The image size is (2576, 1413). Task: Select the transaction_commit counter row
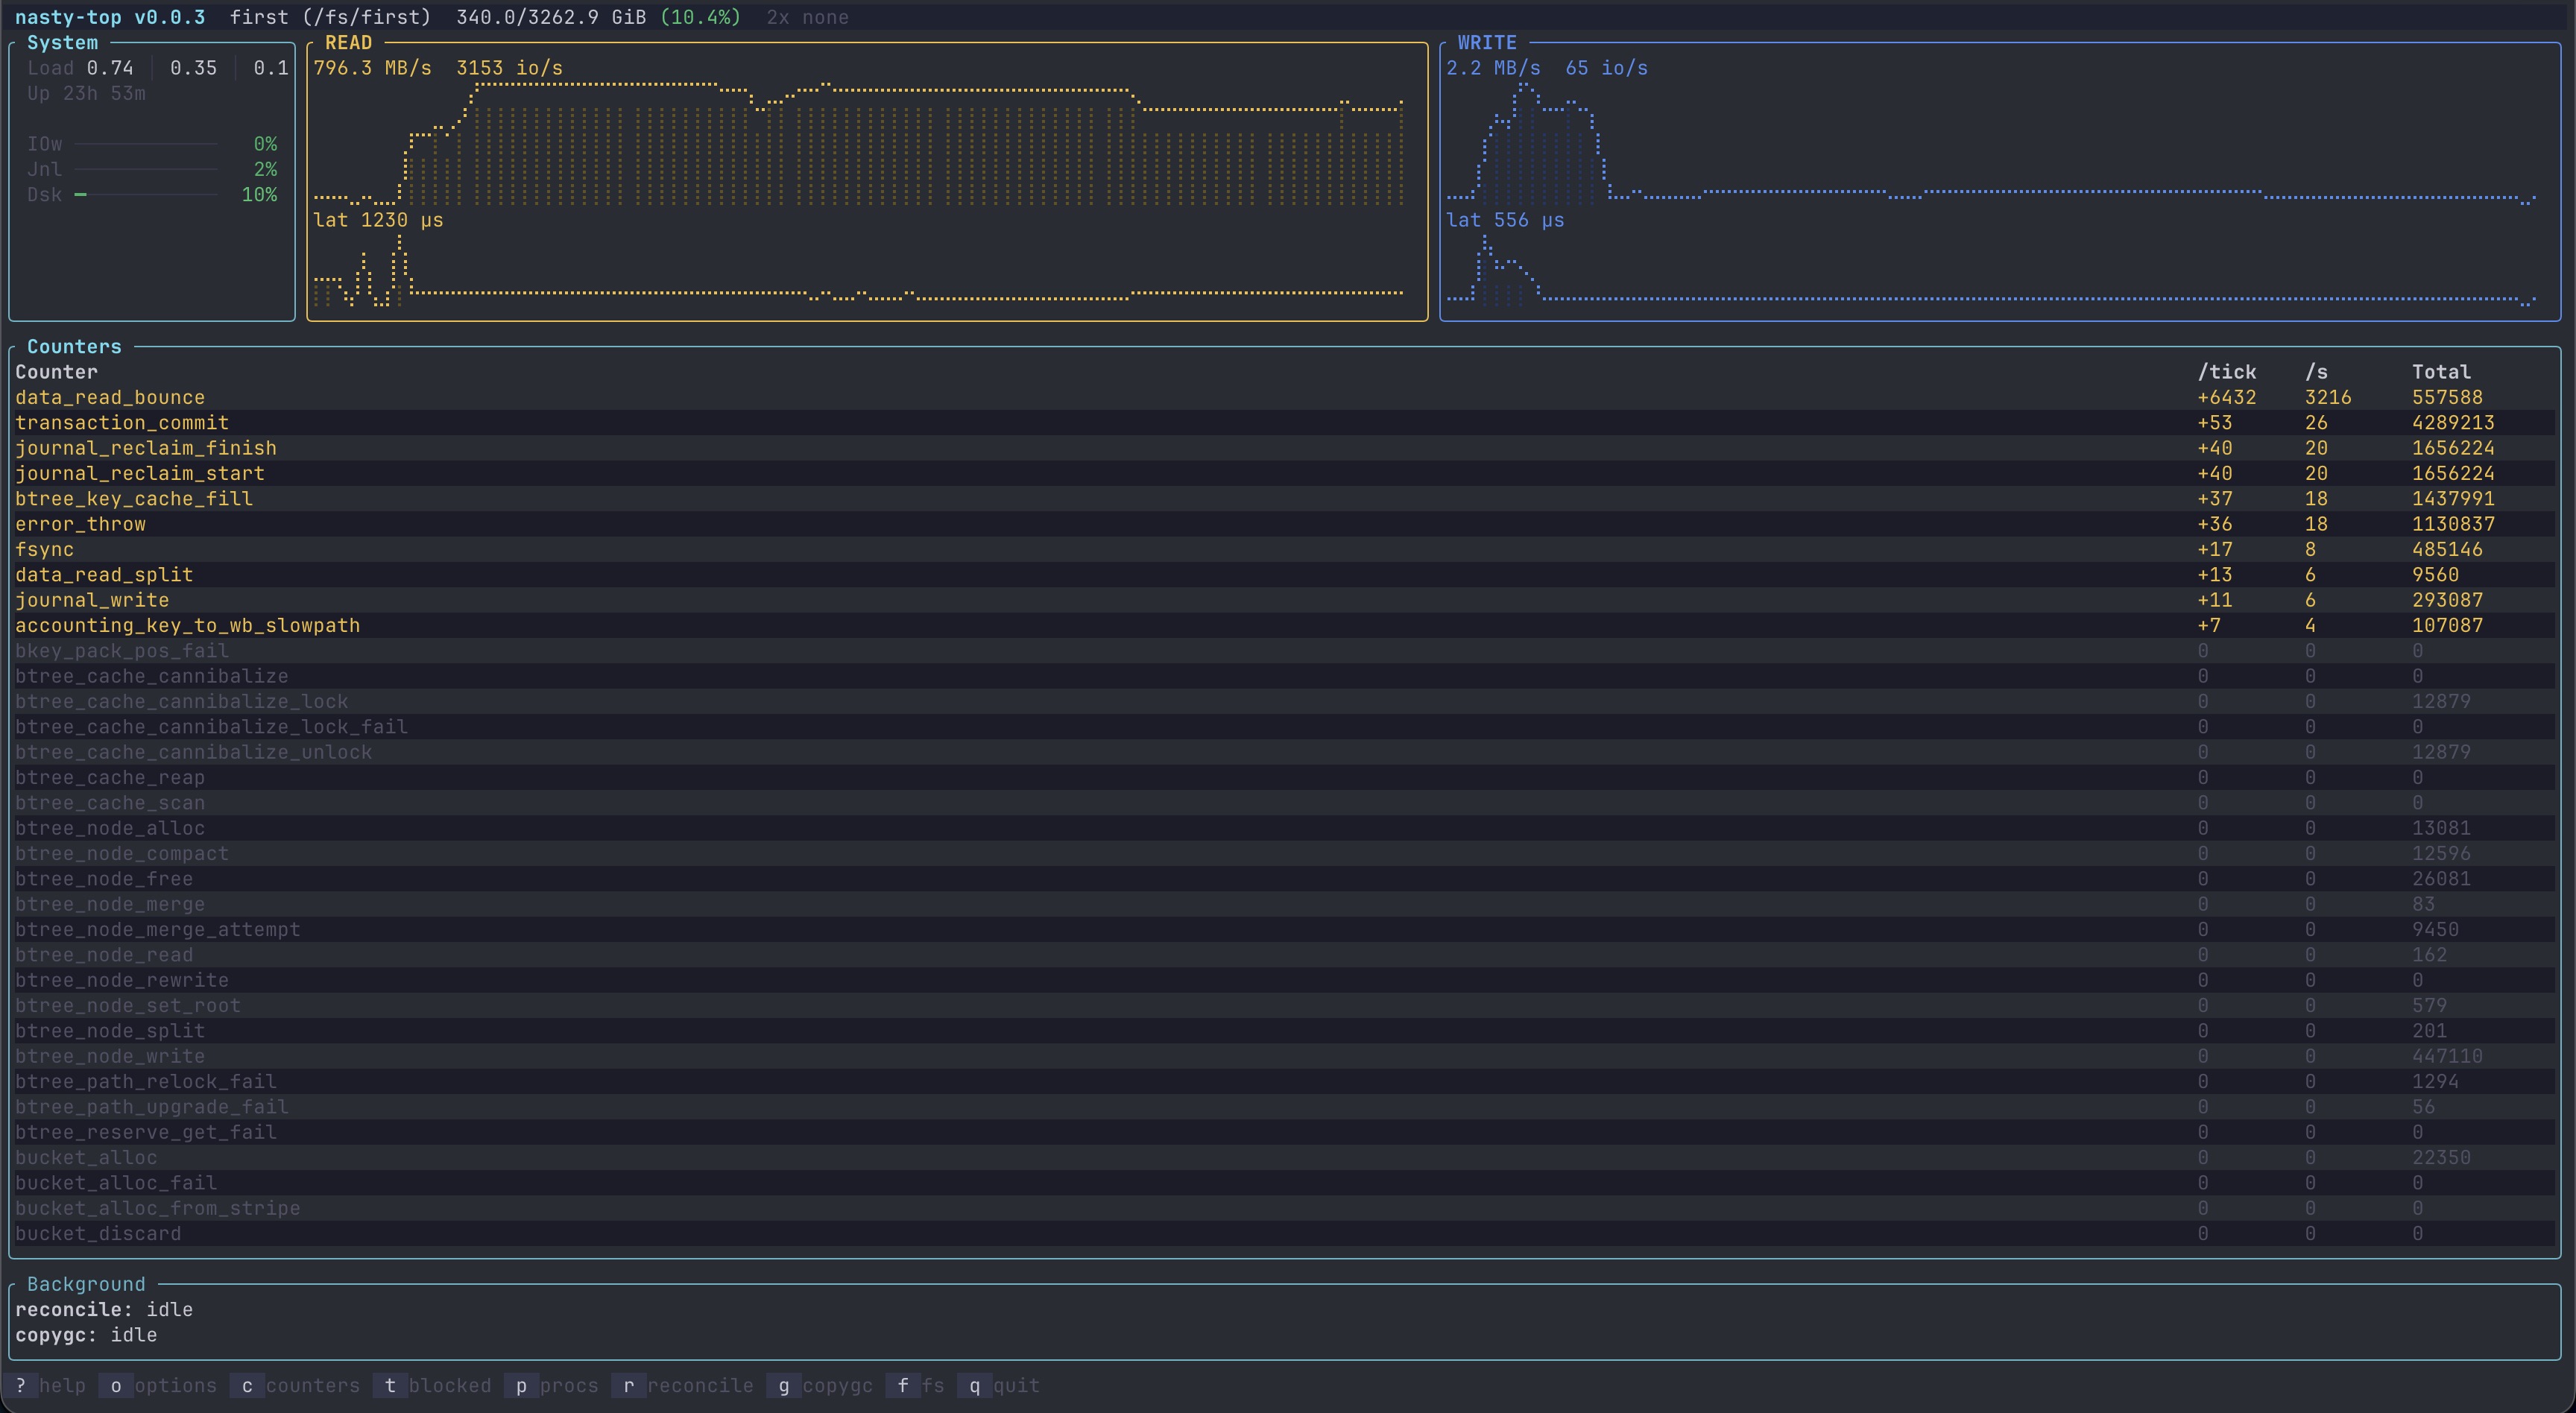click(x=1284, y=423)
